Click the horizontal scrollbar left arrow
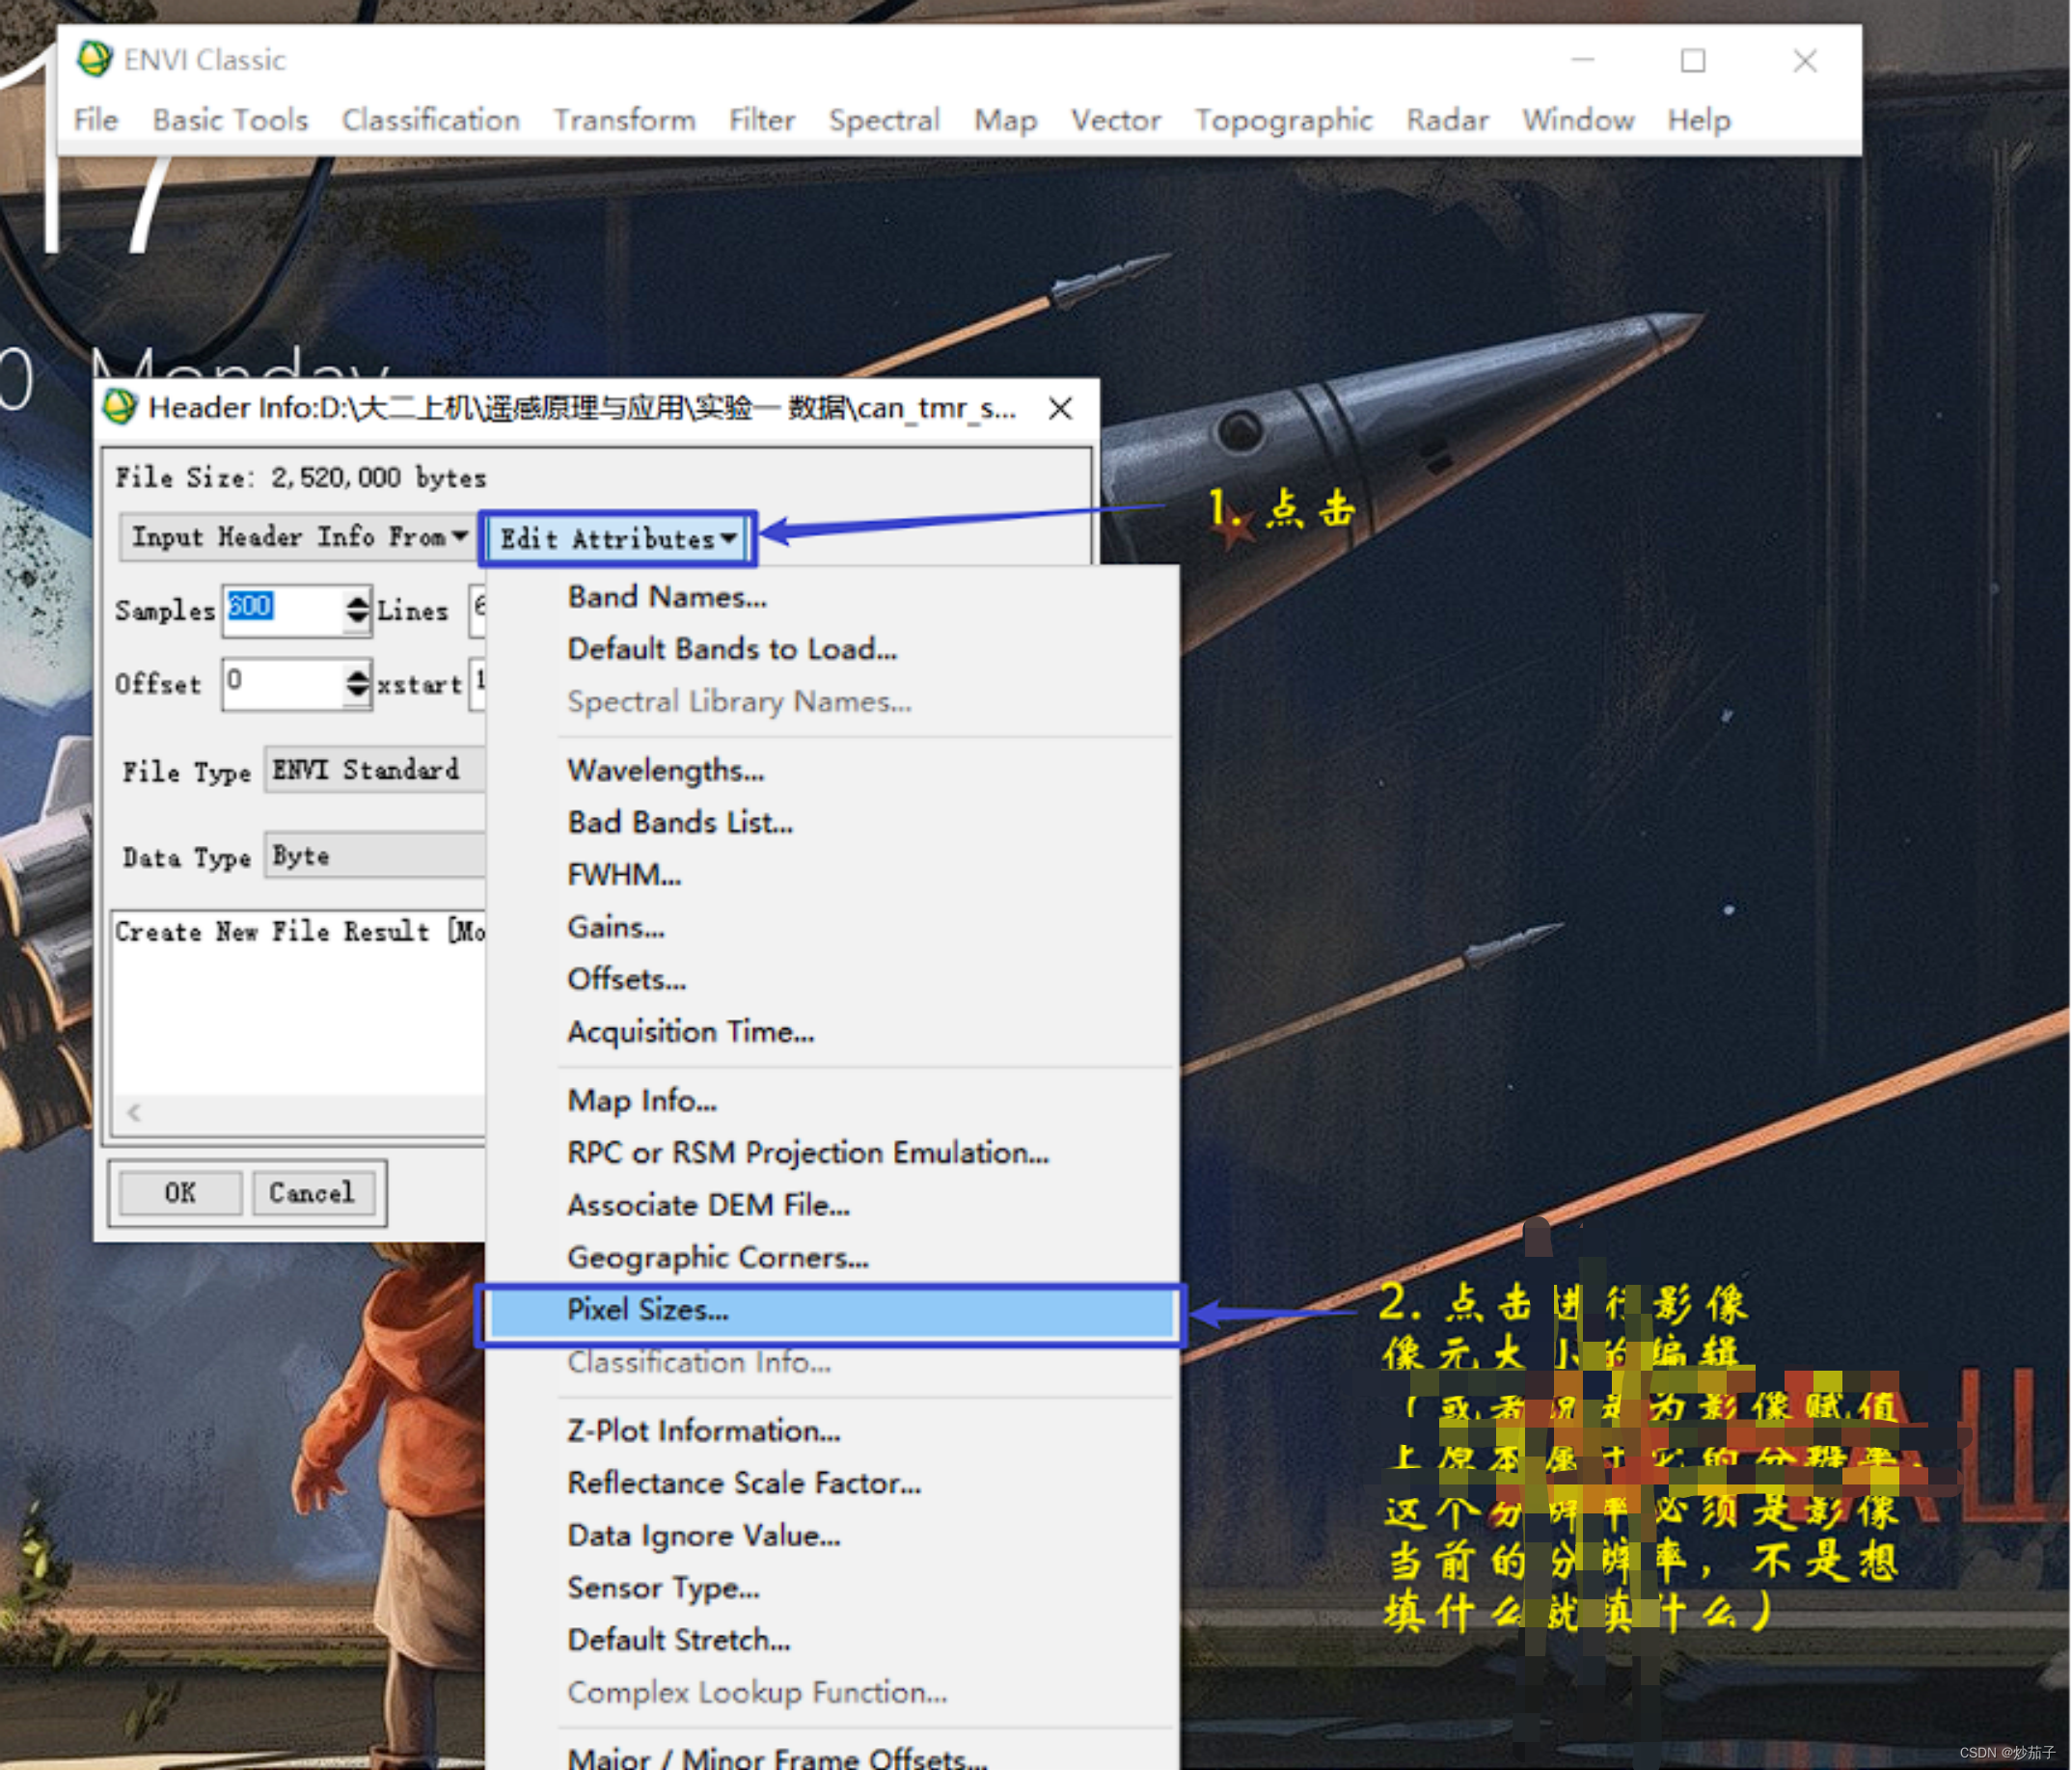 pyautogui.click(x=135, y=1112)
